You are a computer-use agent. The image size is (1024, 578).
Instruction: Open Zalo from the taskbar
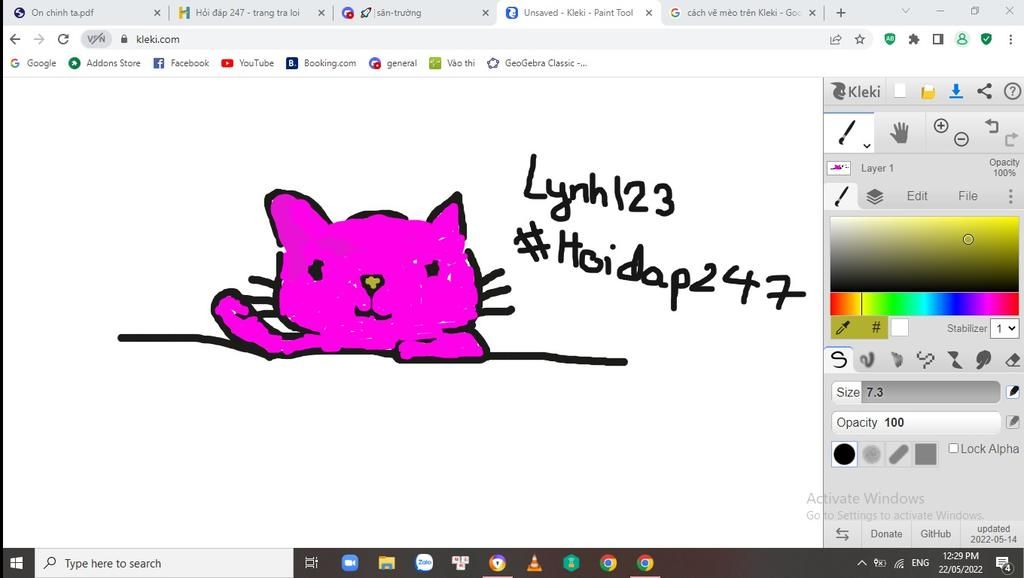tap(424, 563)
